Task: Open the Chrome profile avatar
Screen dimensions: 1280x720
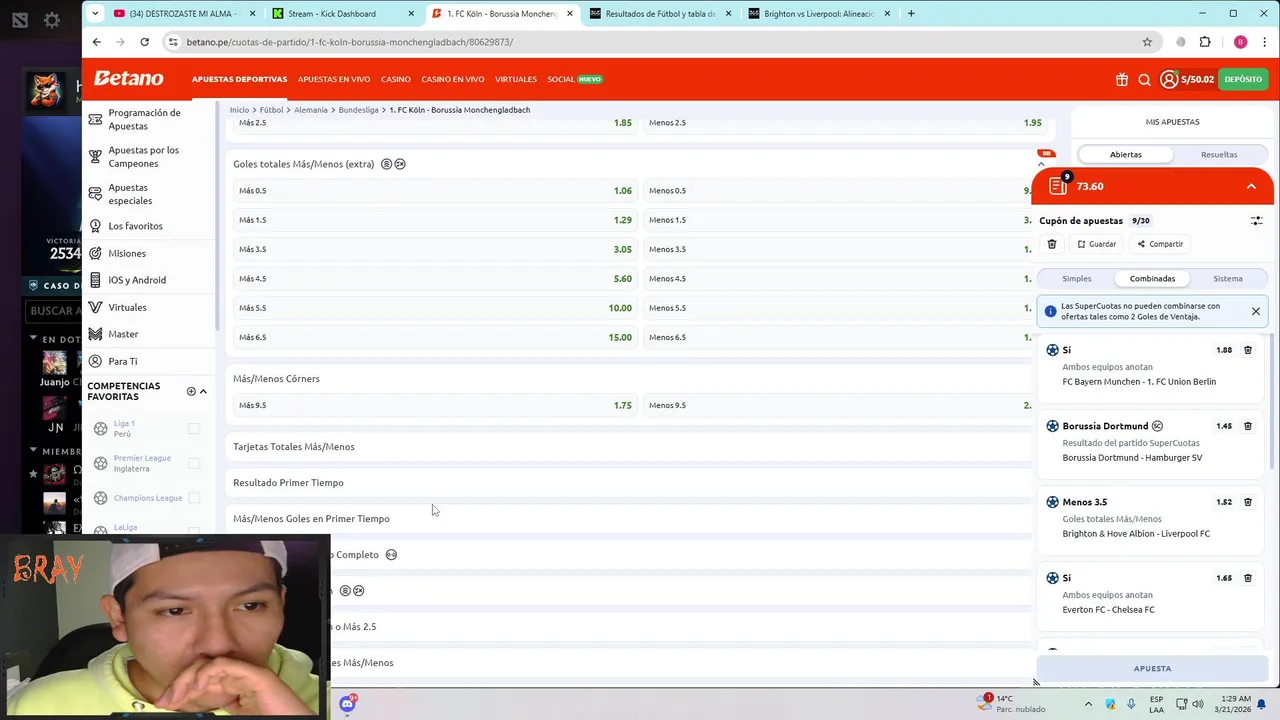Action: 1240,42
